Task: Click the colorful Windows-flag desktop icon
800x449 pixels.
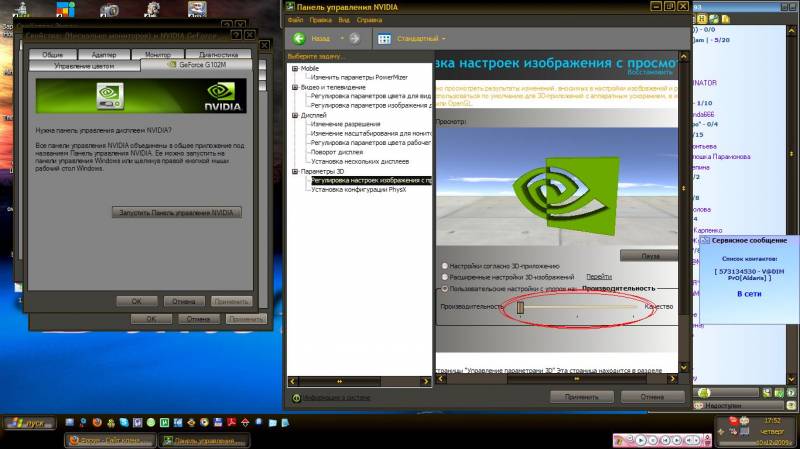Action: point(65,8)
